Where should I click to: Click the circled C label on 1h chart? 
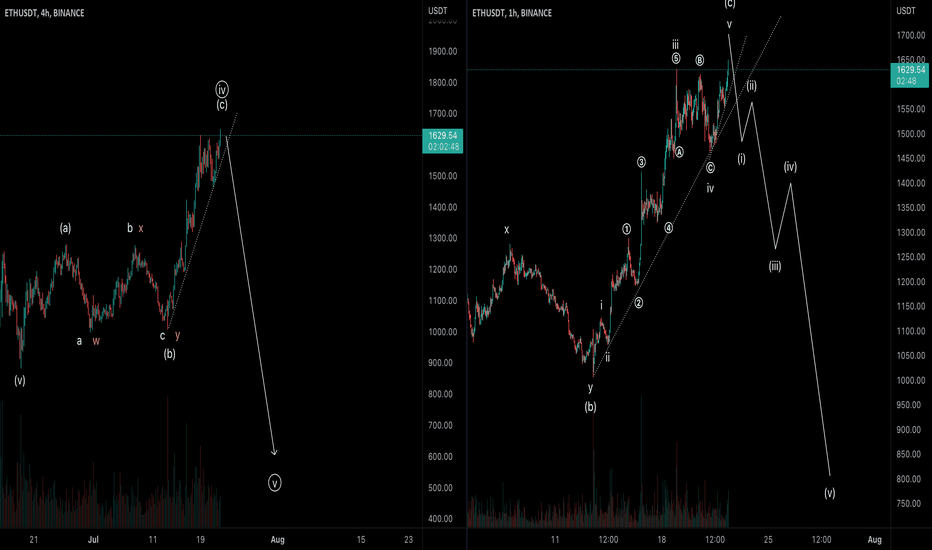pos(710,168)
